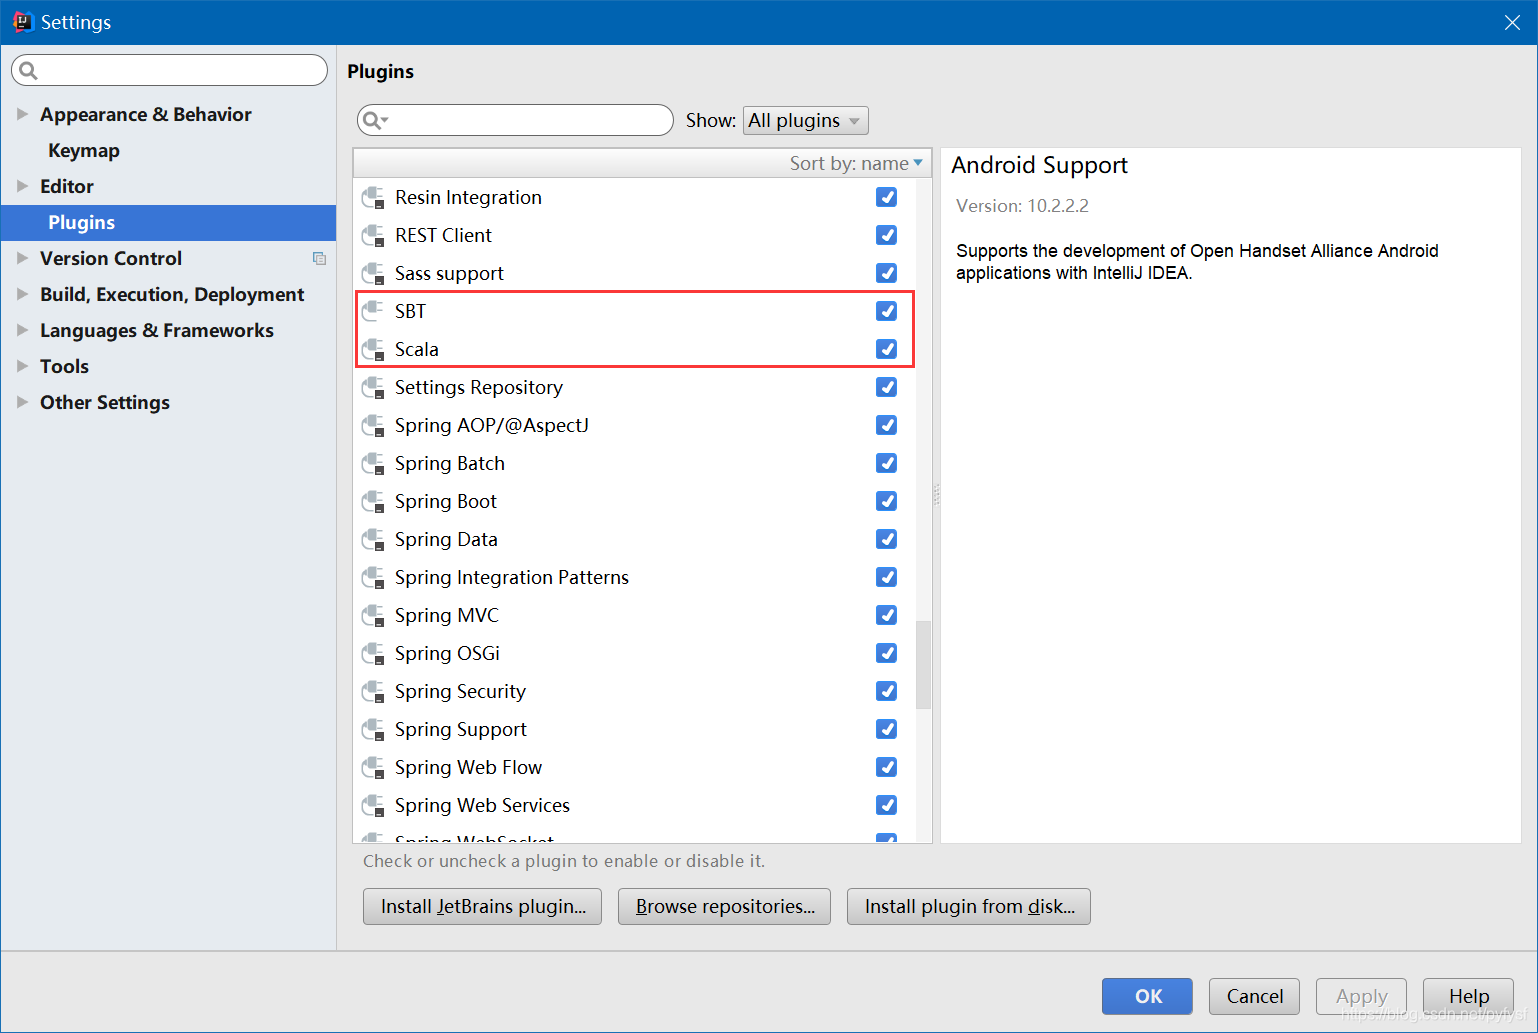Click the IntelliJ IDEA logo in title bar
This screenshot has width=1538, height=1033.
(22, 22)
